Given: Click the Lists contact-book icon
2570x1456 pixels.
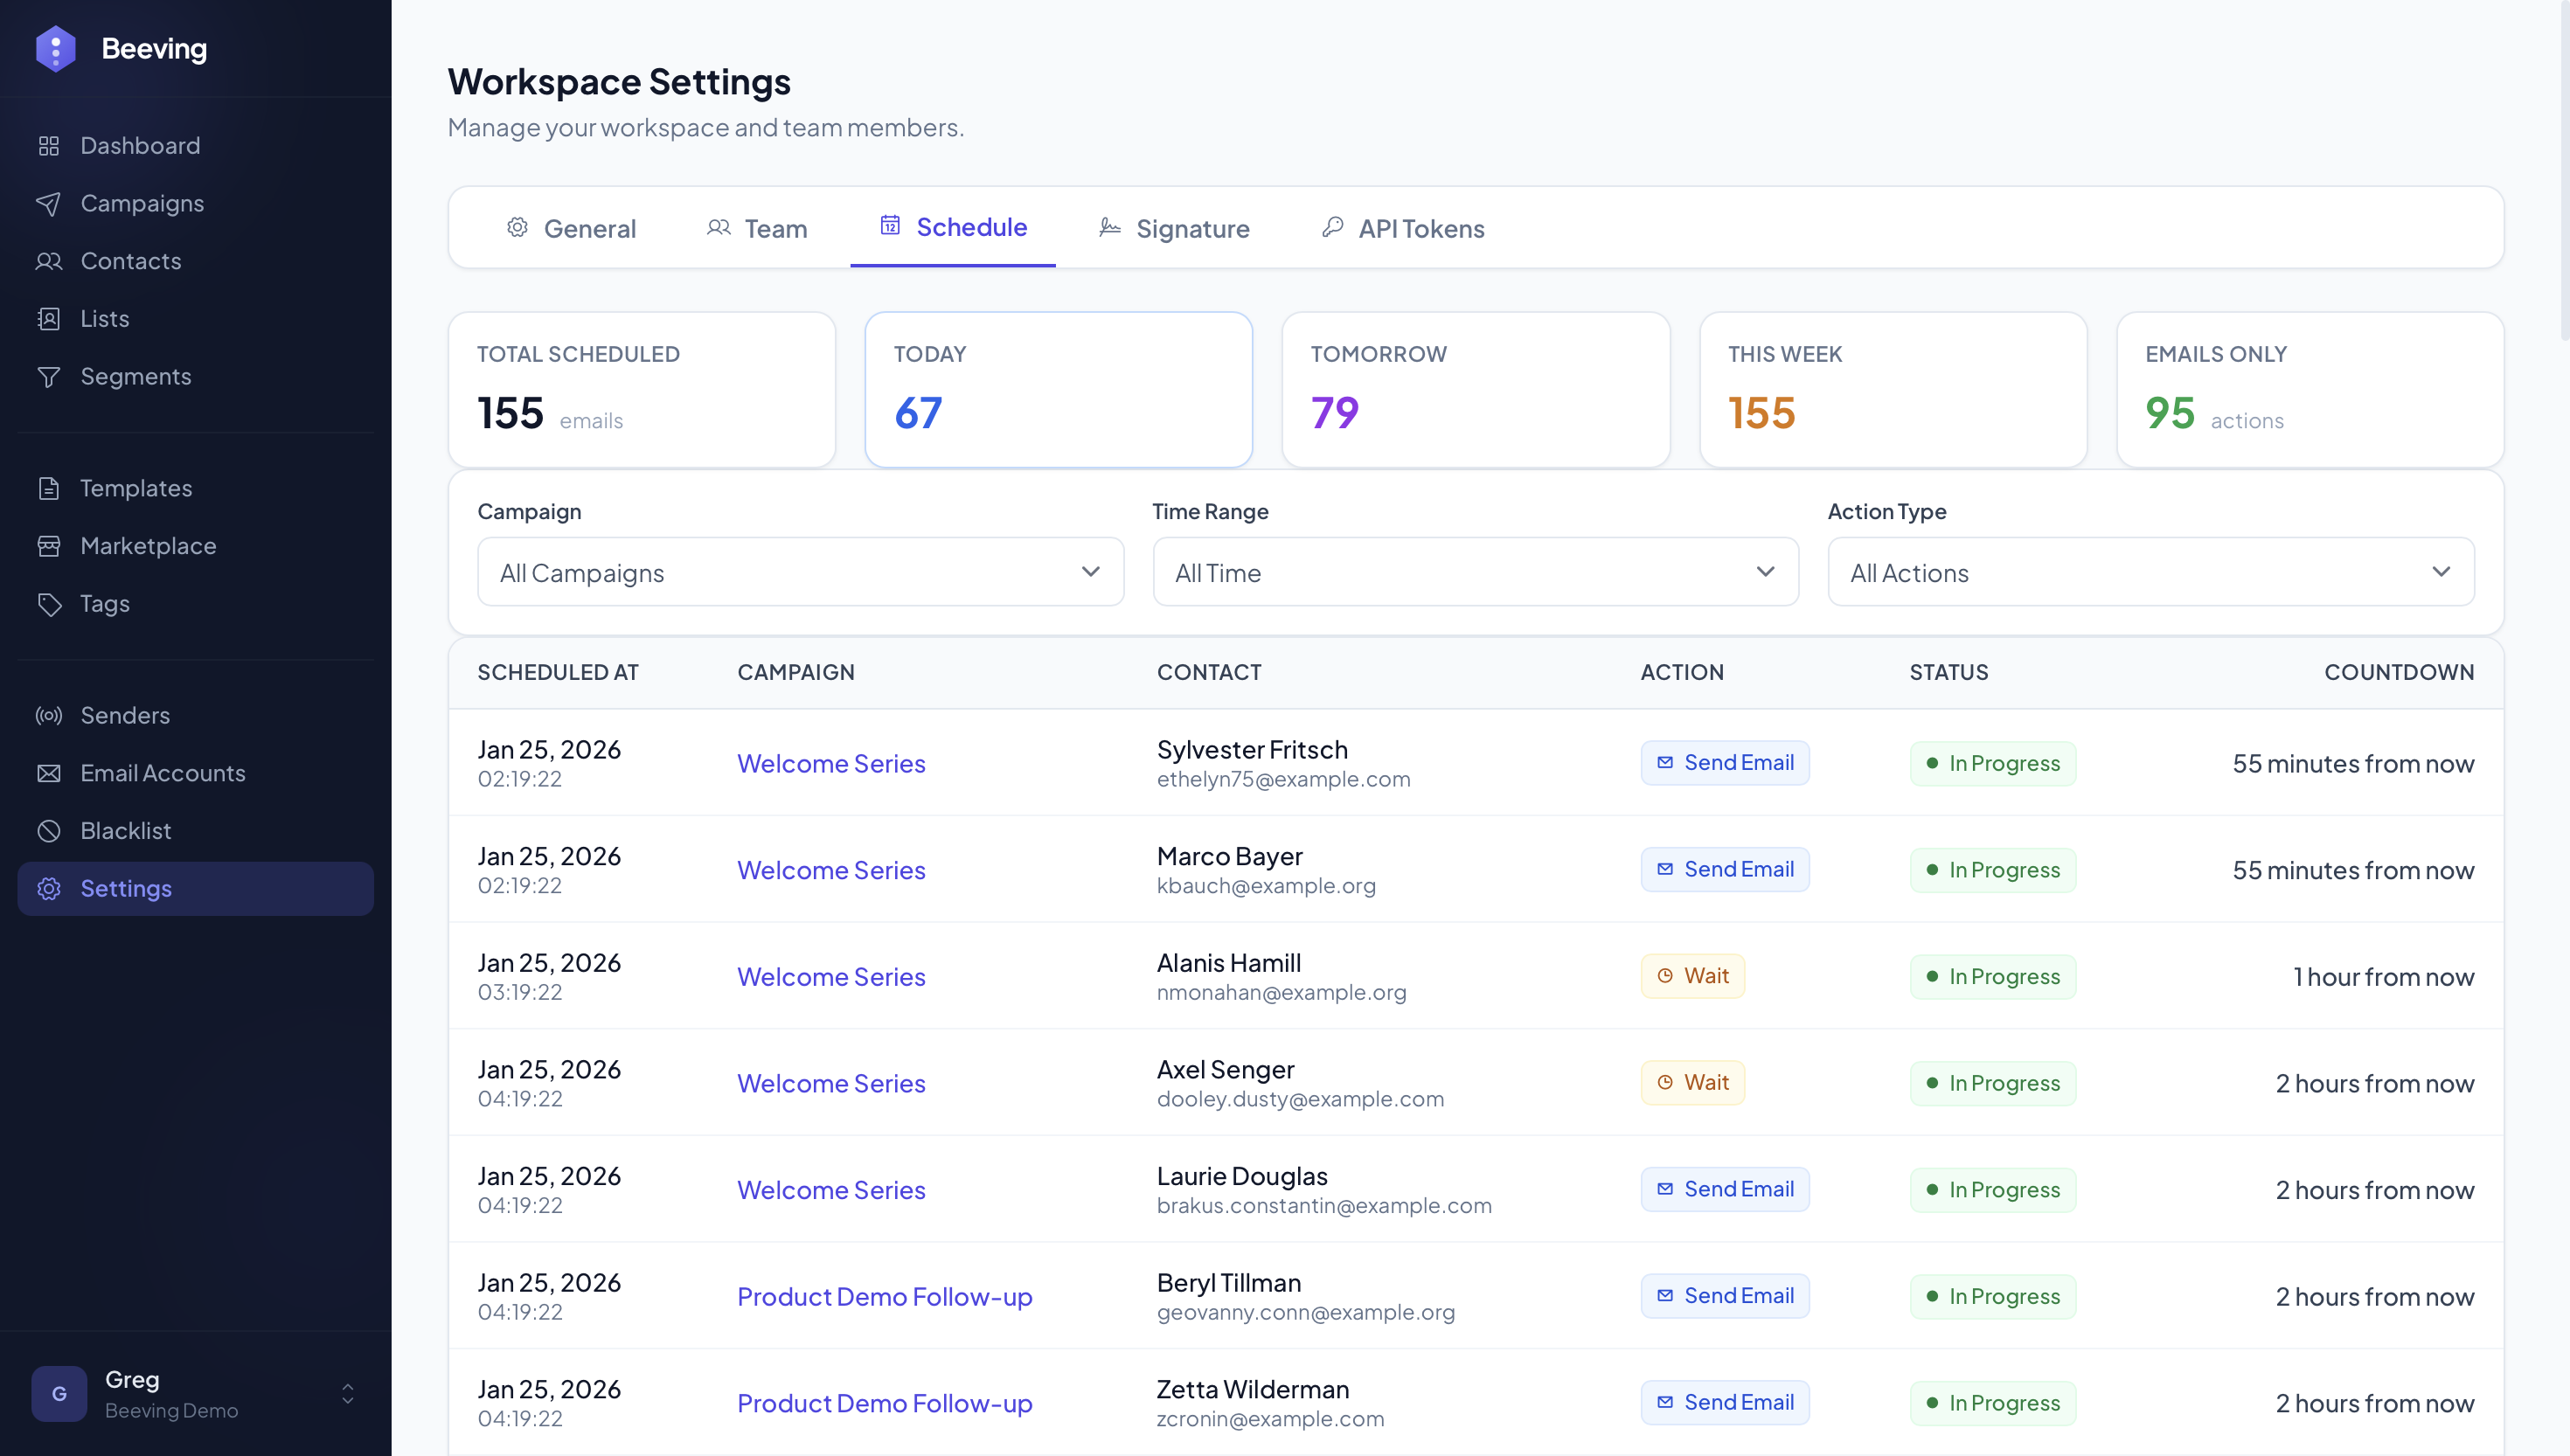Looking at the screenshot, I should (x=48, y=319).
